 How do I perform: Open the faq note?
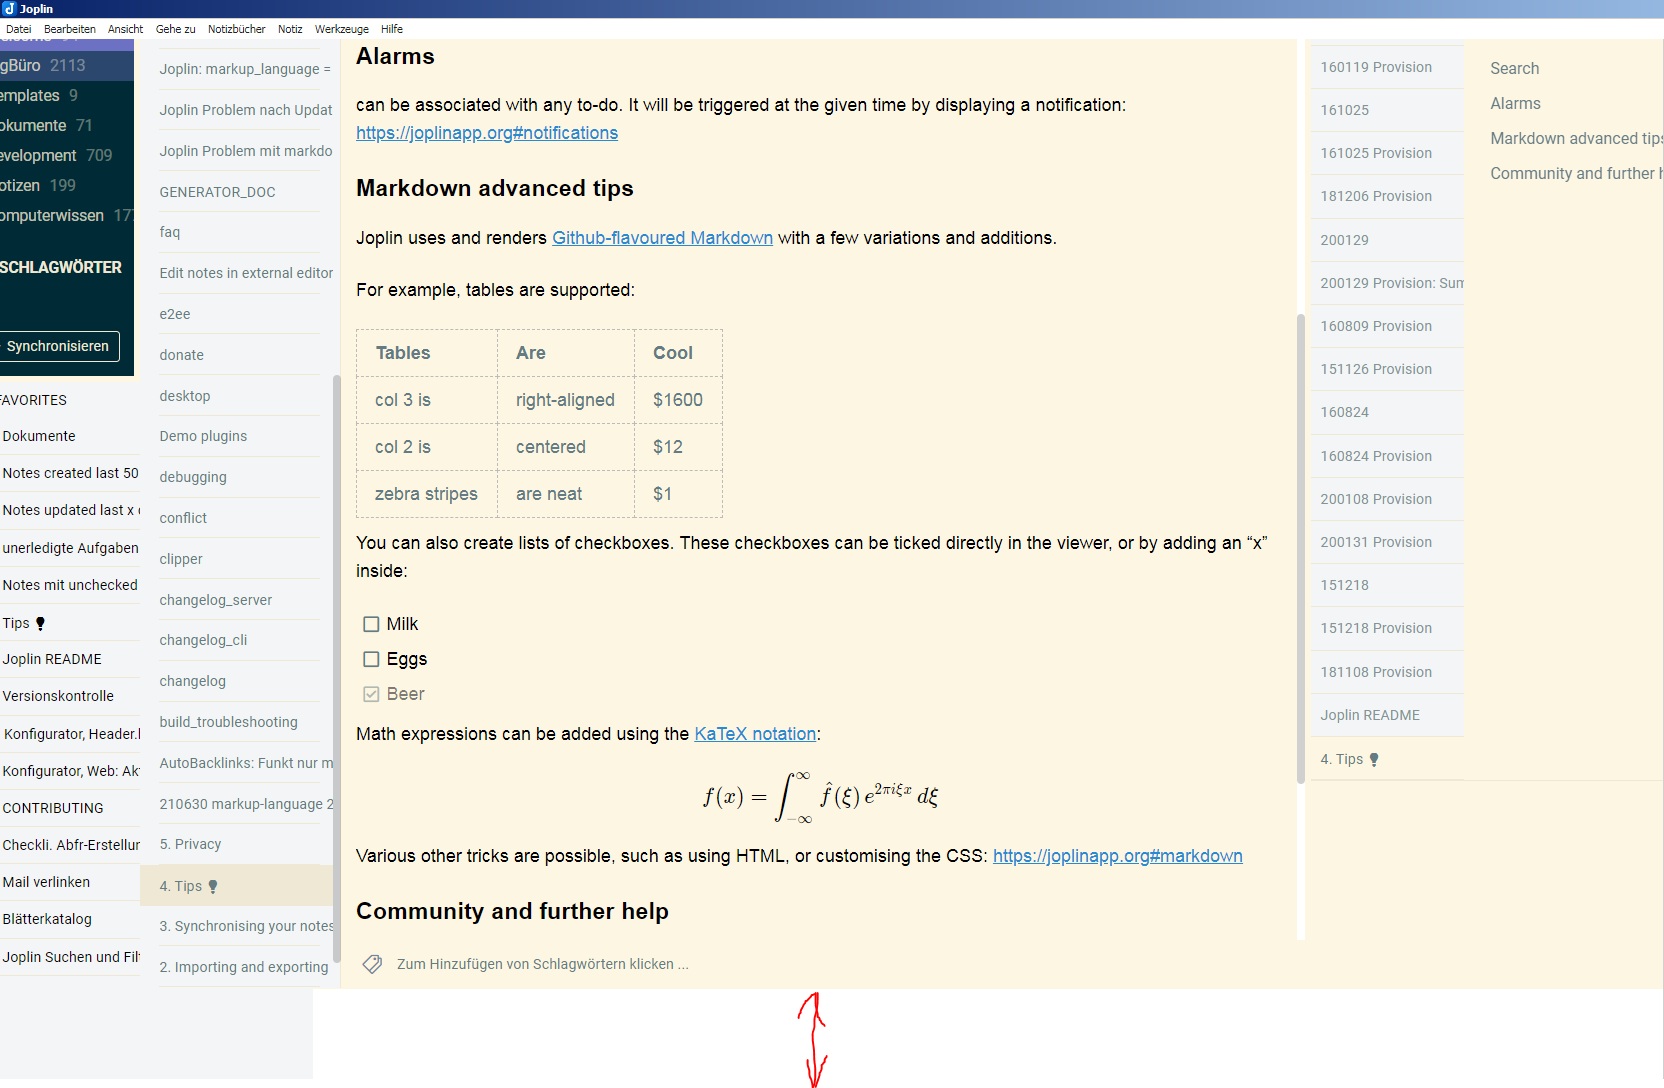coord(170,231)
